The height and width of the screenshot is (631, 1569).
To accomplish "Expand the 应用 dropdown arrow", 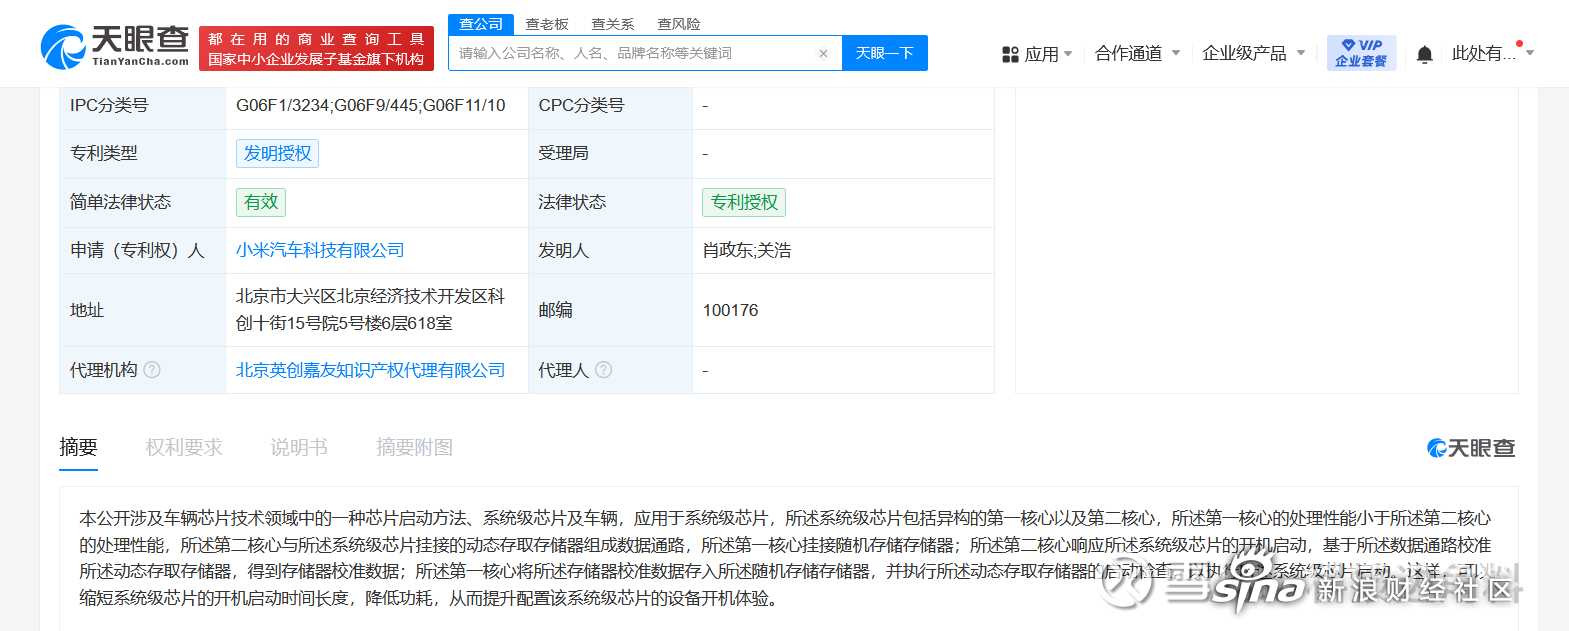I will tap(1068, 54).
